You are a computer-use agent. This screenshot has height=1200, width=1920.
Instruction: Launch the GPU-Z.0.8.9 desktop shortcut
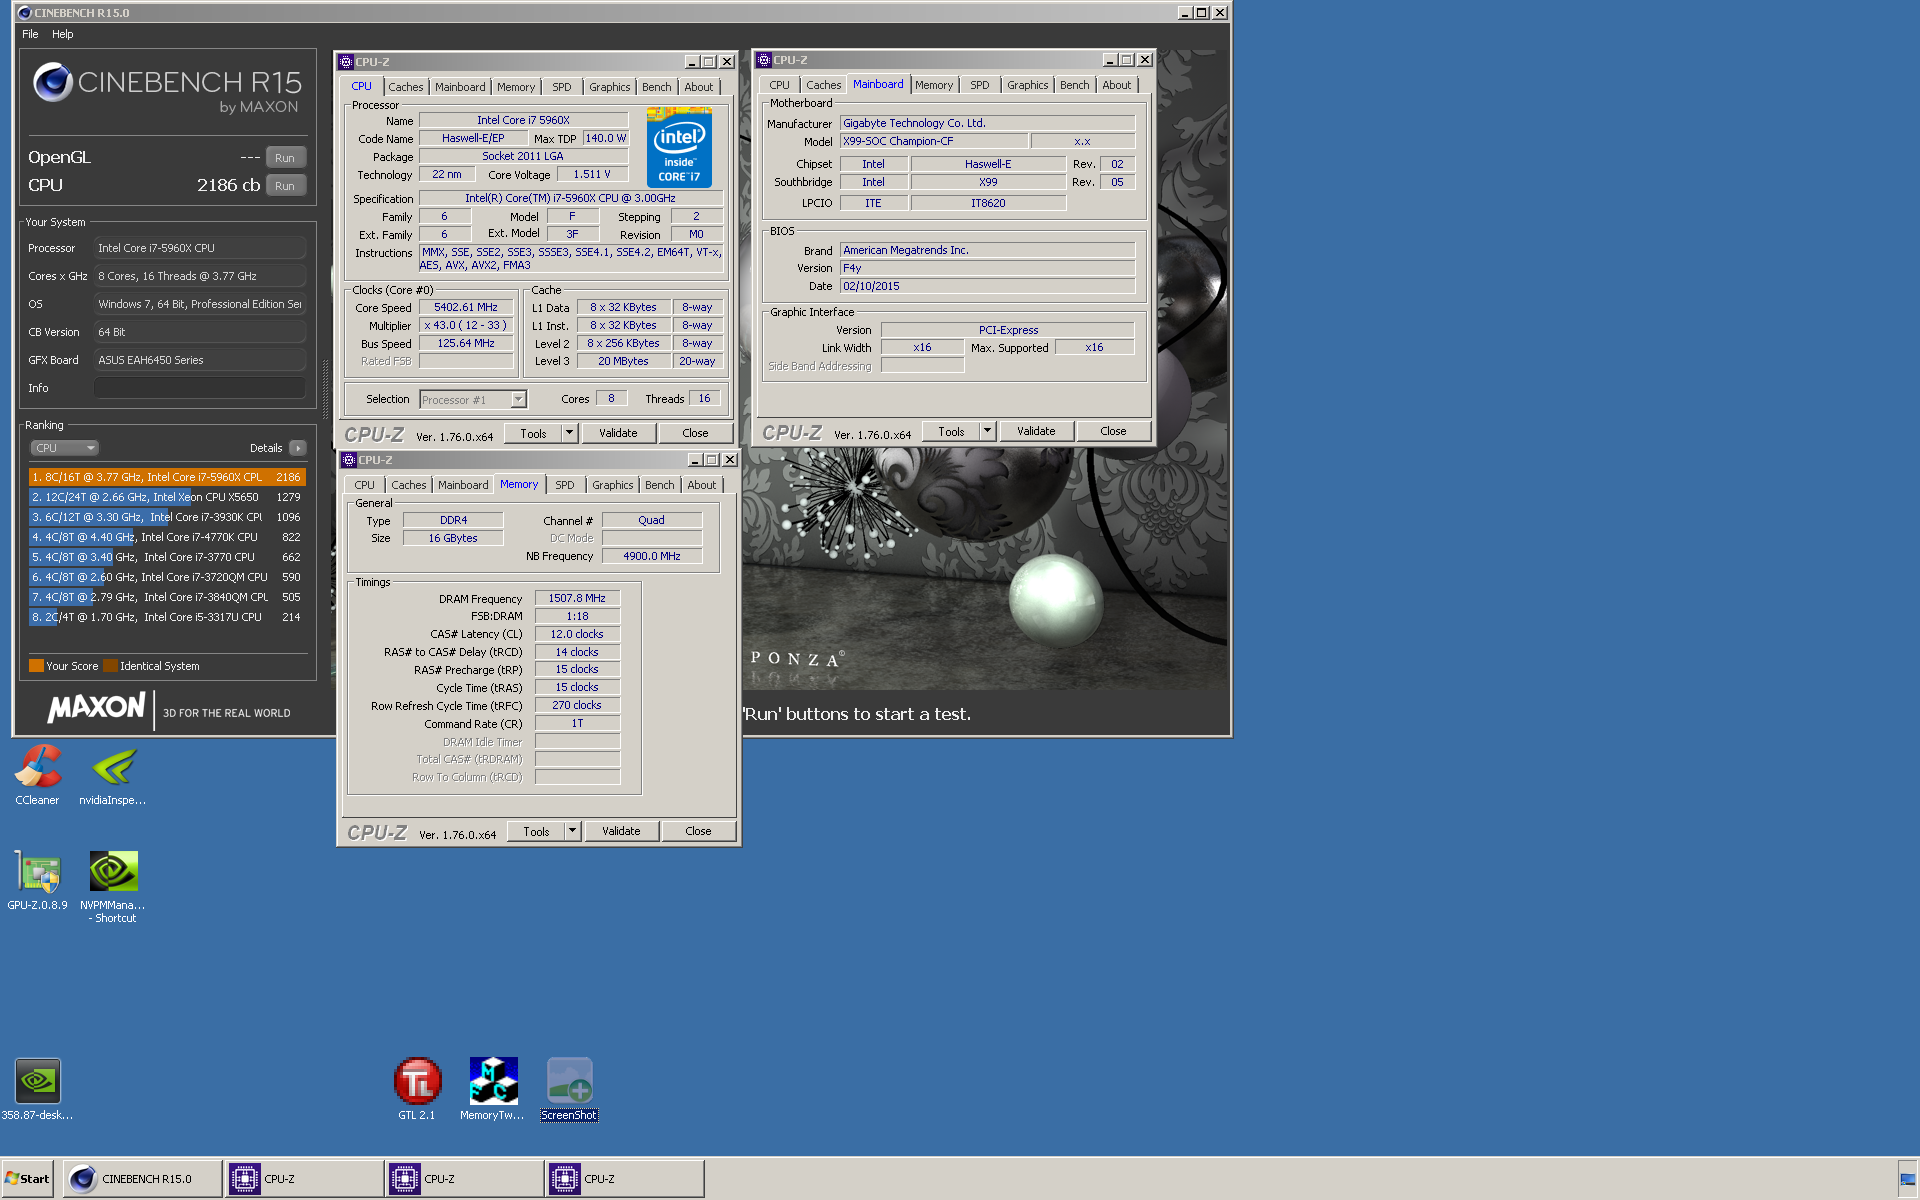pyautogui.click(x=38, y=881)
